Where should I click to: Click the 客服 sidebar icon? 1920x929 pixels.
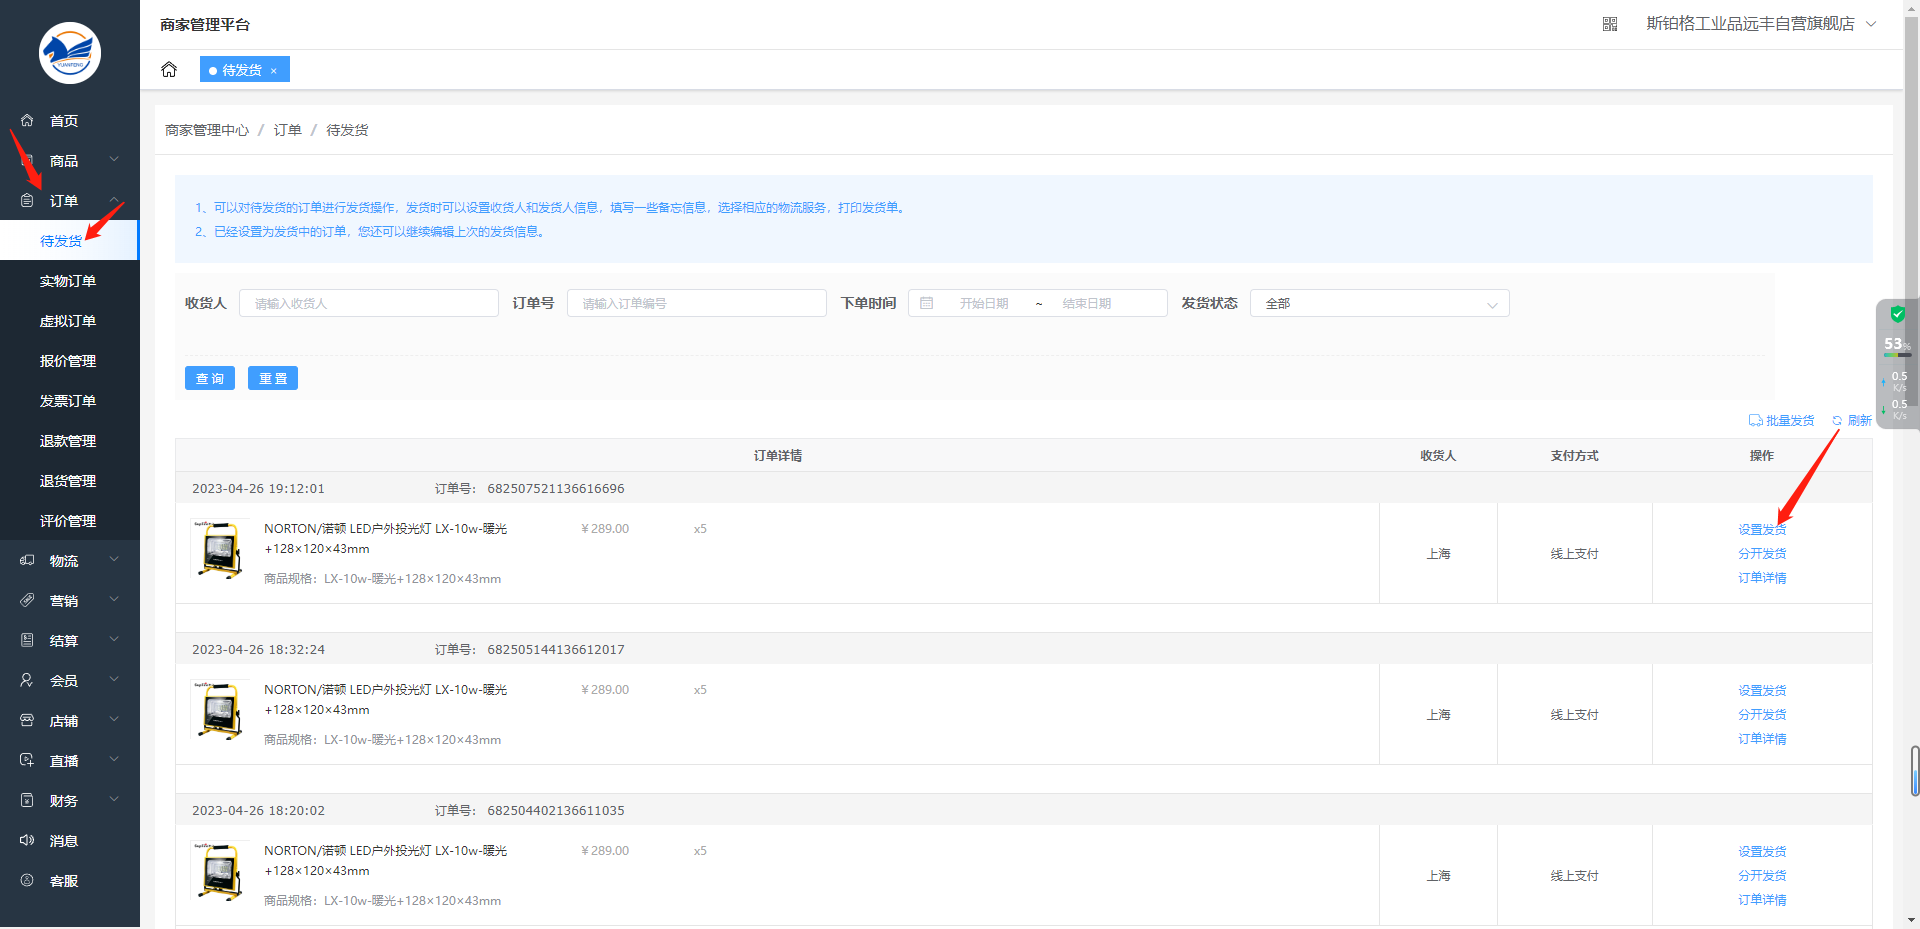27,880
